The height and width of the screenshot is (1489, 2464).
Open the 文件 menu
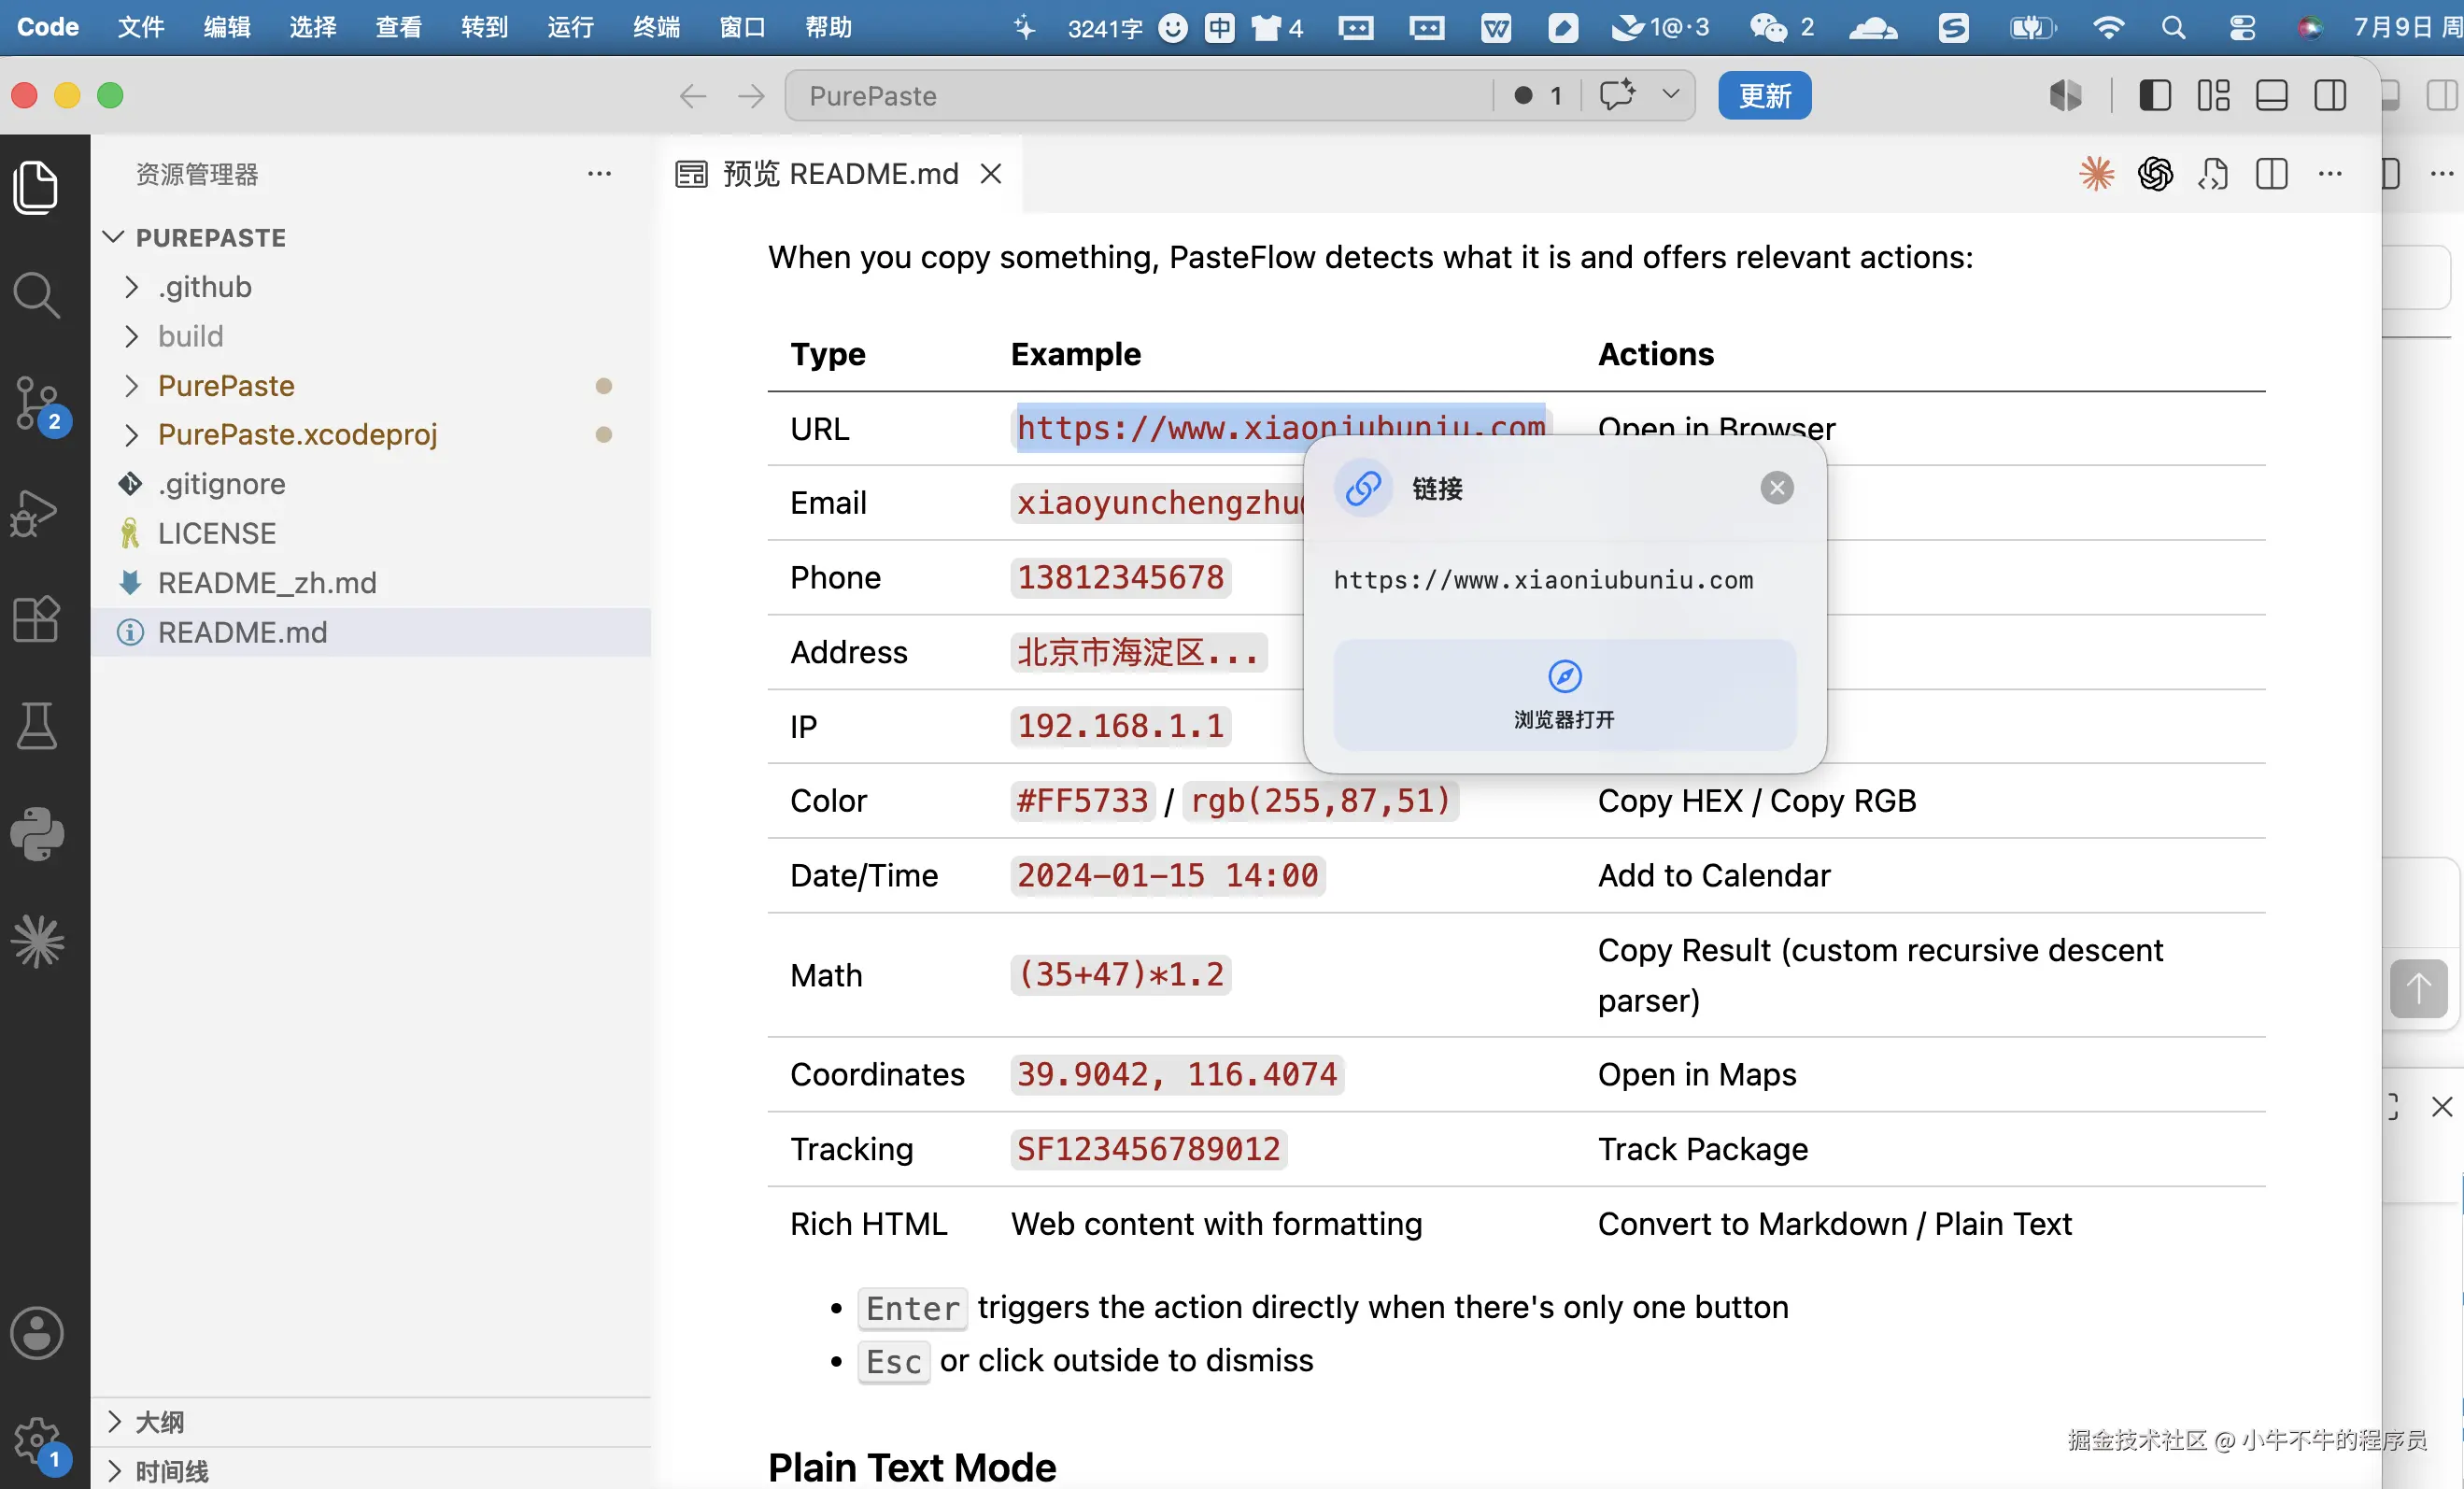coord(140,27)
